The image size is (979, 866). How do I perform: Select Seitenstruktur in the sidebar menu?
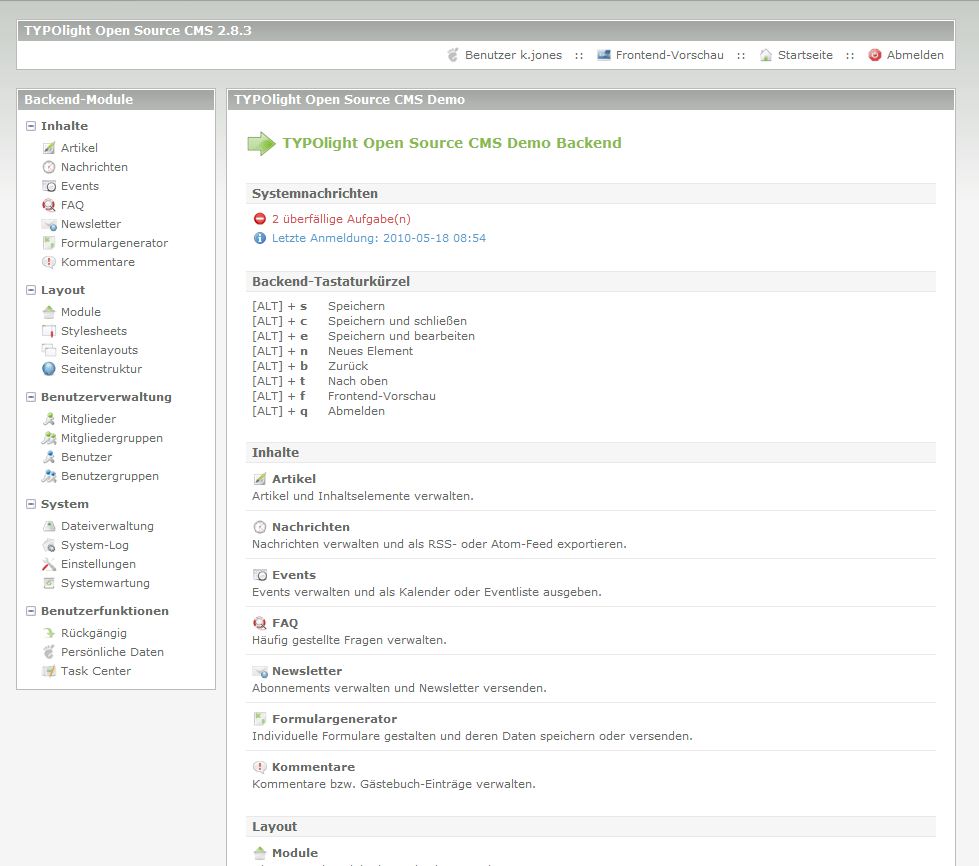[101, 369]
